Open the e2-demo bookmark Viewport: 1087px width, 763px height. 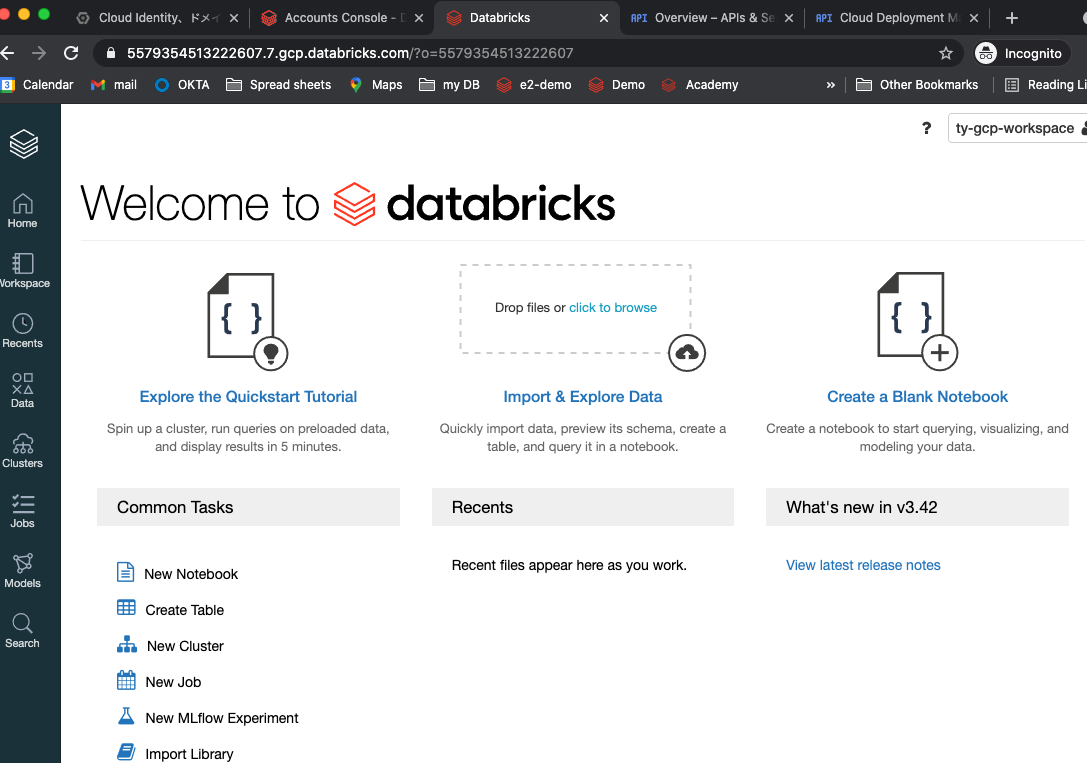click(x=534, y=85)
